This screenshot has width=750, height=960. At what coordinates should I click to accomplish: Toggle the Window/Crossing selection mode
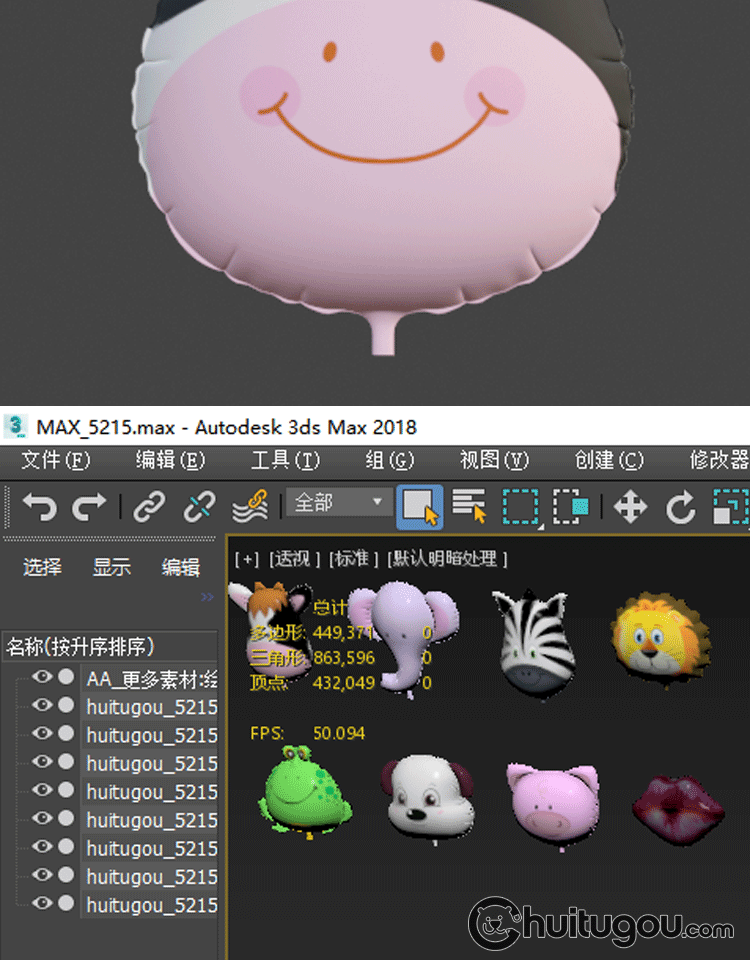pos(571,507)
